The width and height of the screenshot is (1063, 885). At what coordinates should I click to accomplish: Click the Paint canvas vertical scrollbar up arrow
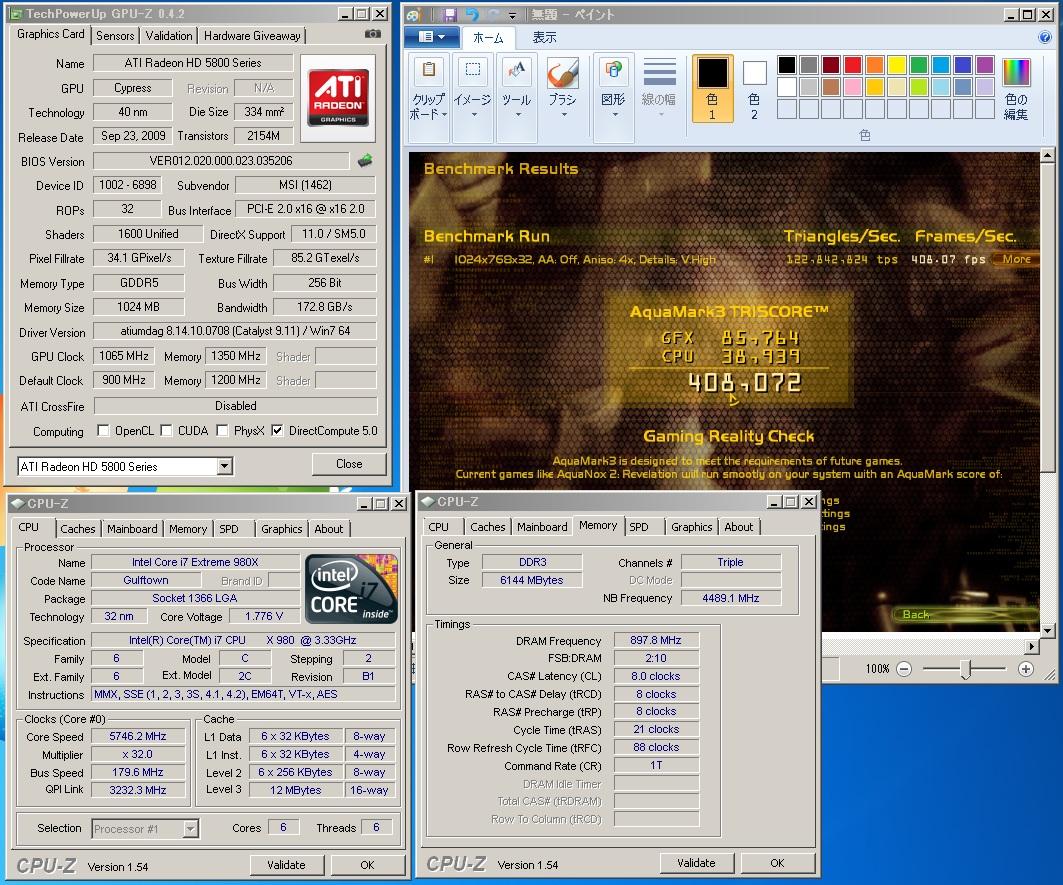click(x=1047, y=156)
